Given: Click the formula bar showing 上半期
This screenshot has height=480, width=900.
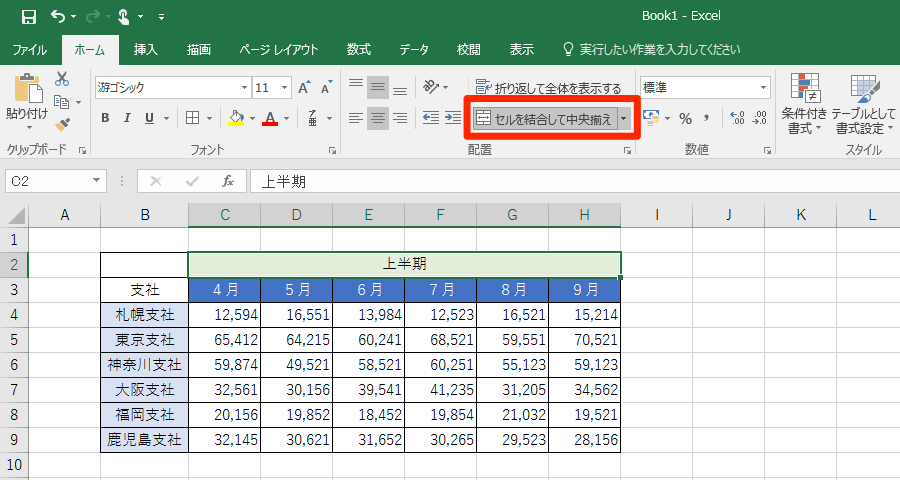Looking at the screenshot, I should (x=575, y=181).
